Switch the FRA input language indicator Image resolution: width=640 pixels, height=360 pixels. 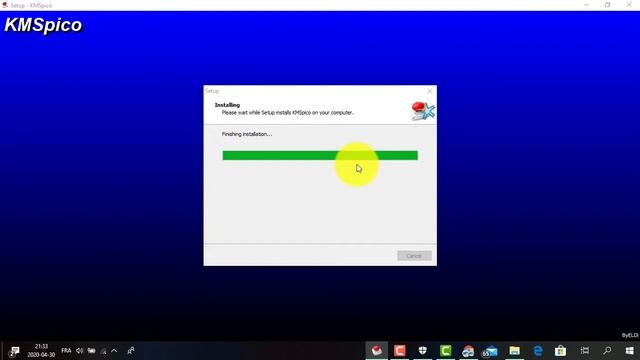tap(66, 351)
